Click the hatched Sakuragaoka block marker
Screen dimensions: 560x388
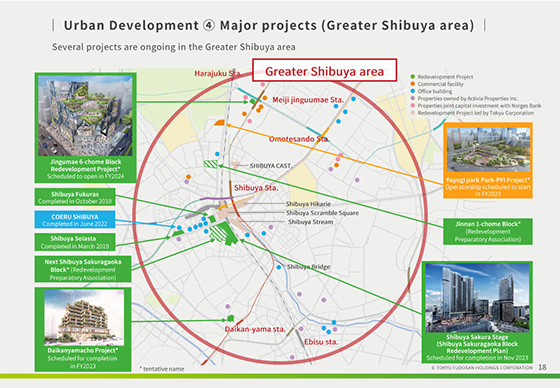click(218, 233)
